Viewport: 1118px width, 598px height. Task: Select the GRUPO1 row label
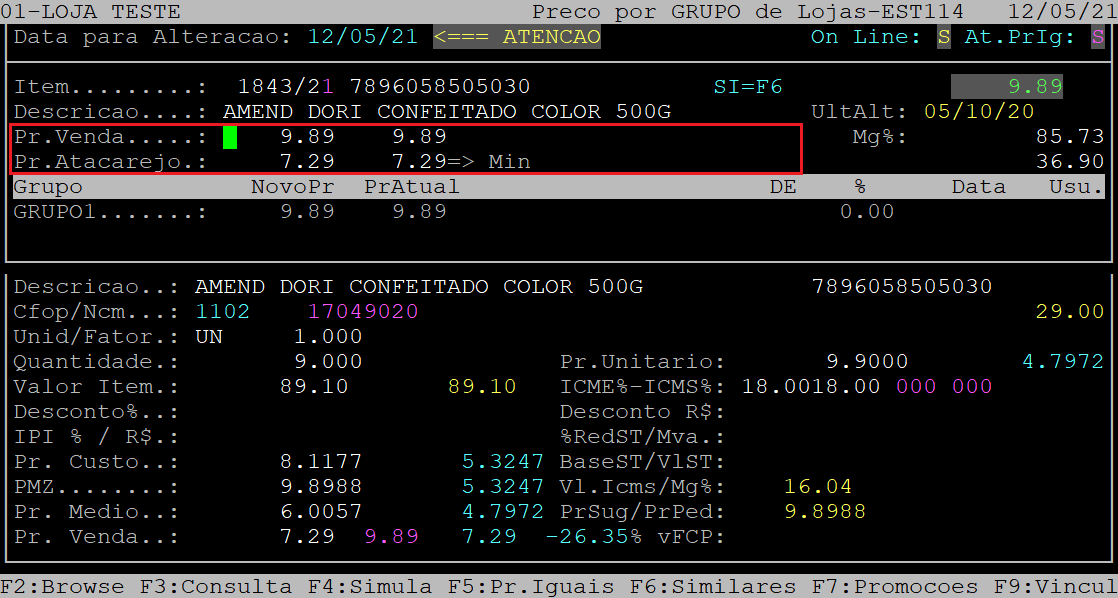click(x=110, y=211)
